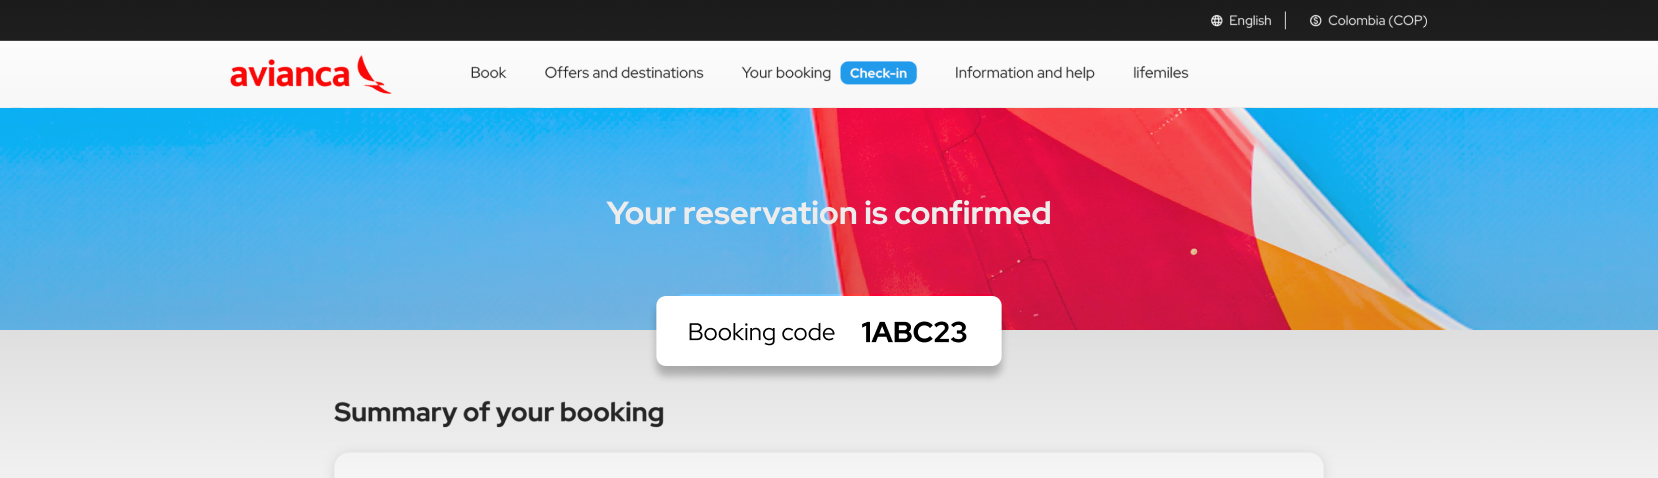Open Offers and destinations menu
The width and height of the screenshot is (1658, 478).
click(x=624, y=73)
